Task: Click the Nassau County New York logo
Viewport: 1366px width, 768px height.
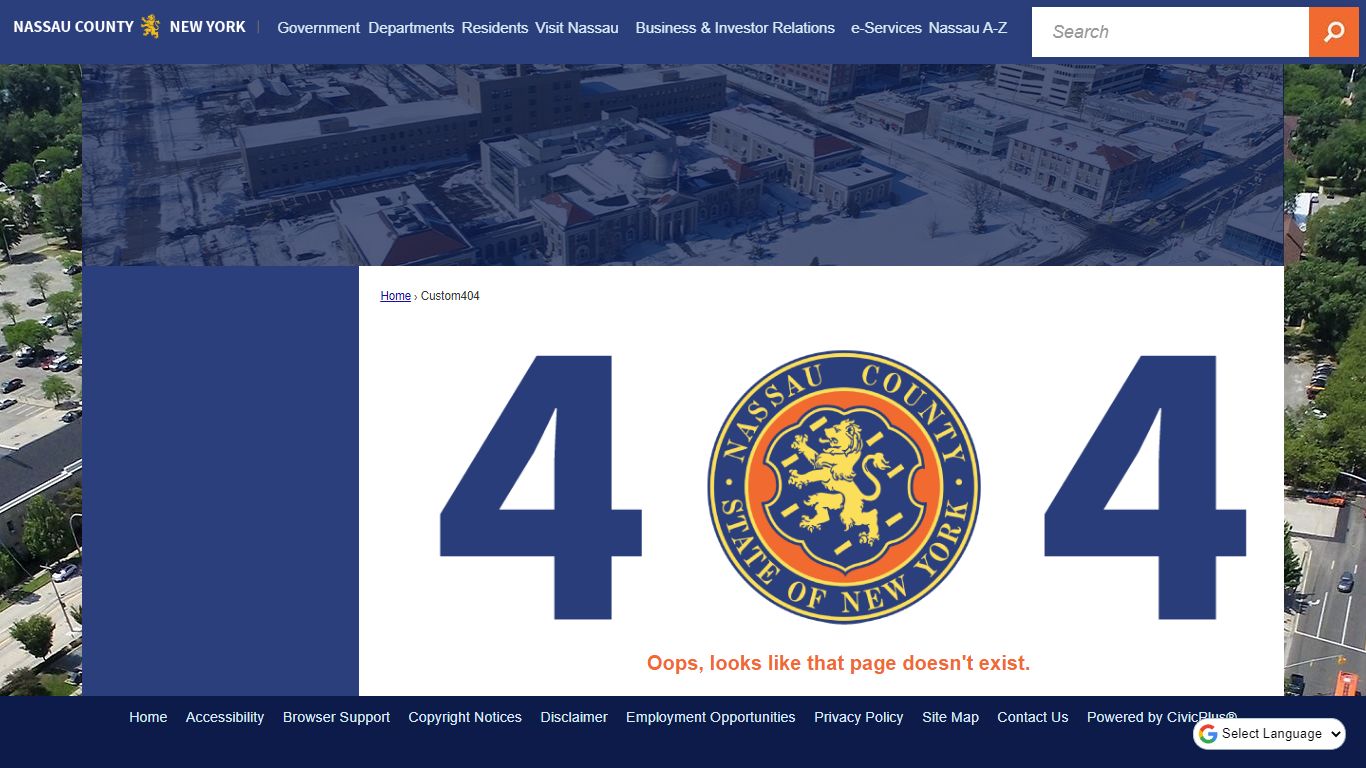Action: click(x=129, y=27)
